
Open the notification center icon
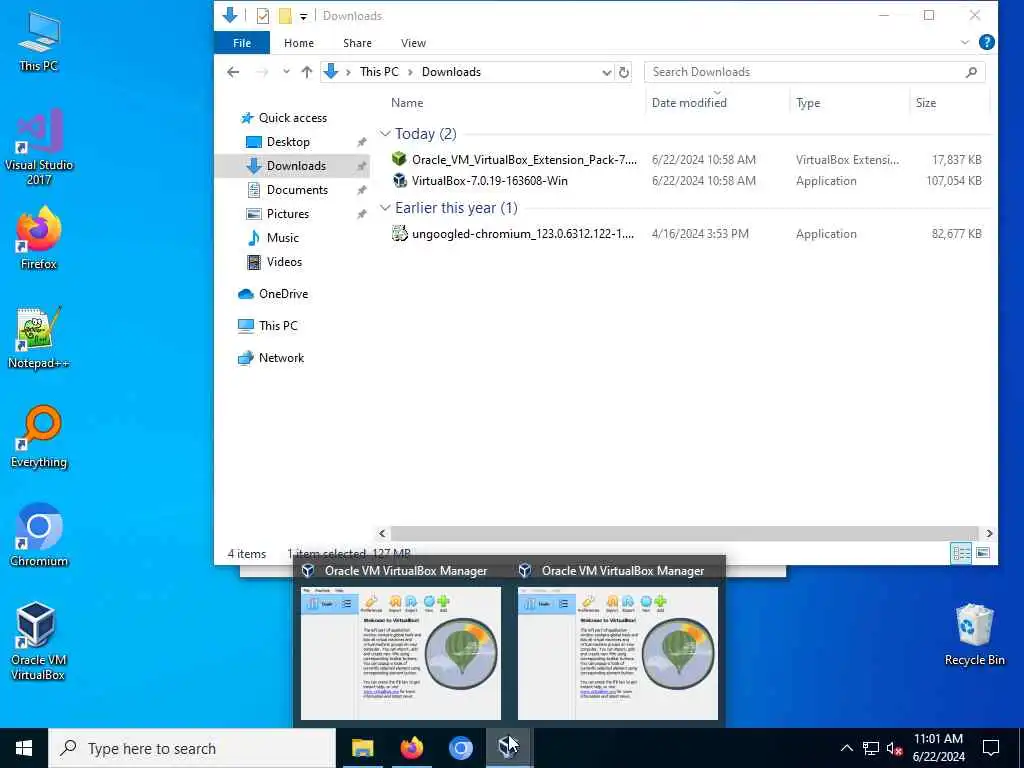point(991,748)
